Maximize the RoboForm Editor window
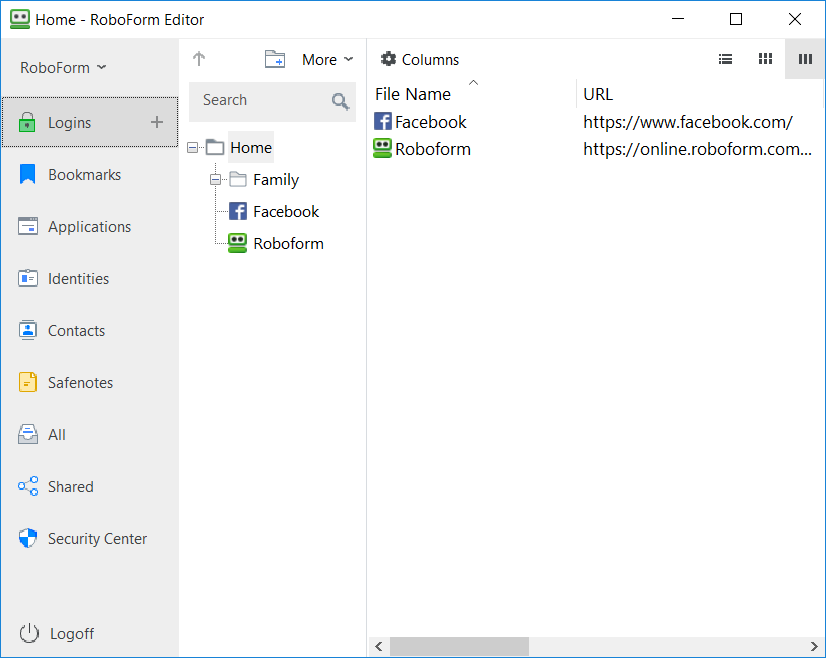826x658 pixels. click(x=736, y=19)
